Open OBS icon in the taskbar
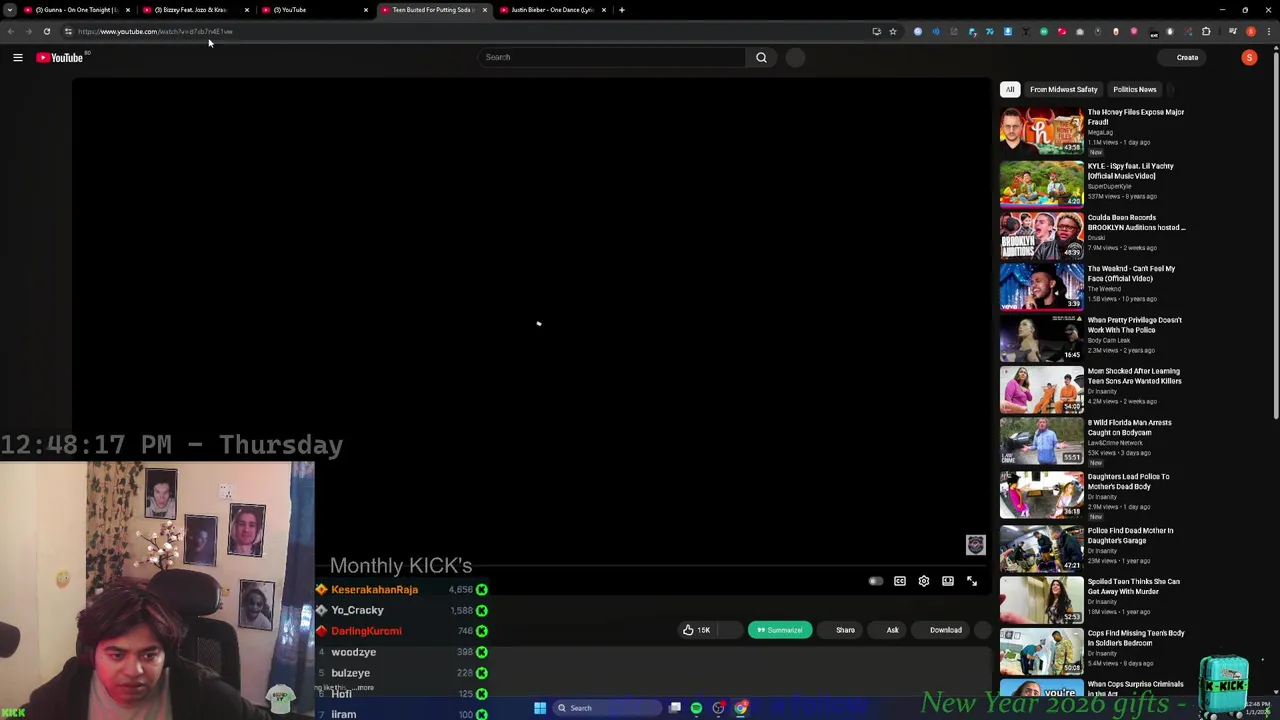The image size is (1280, 720). (718, 708)
